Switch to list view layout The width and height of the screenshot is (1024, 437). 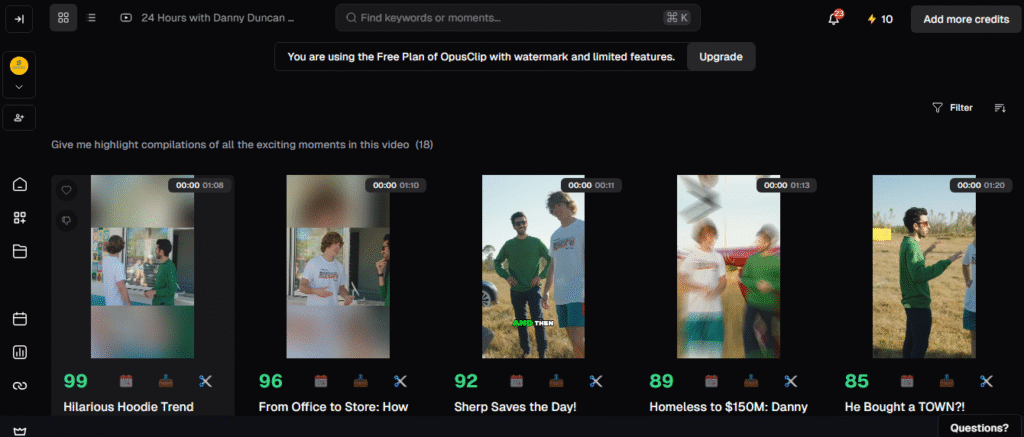(92, 18)
